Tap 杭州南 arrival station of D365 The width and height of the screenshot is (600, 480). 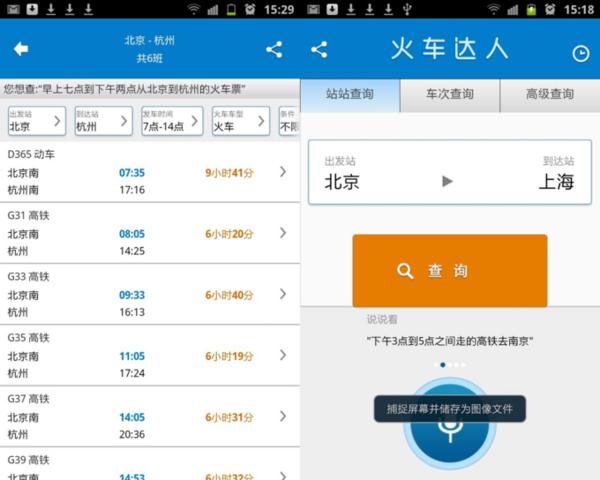pyautogui.click(x=23, y=190)
